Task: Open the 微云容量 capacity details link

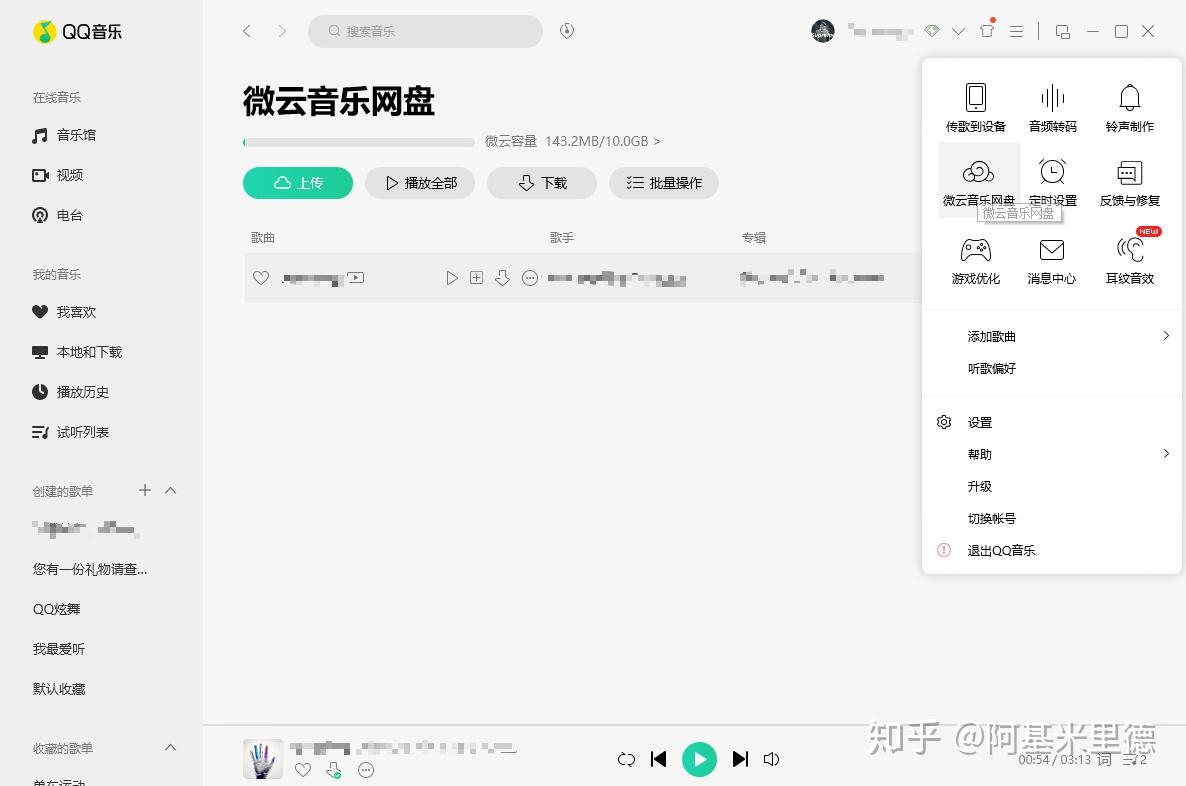Action: coord(573,141)
